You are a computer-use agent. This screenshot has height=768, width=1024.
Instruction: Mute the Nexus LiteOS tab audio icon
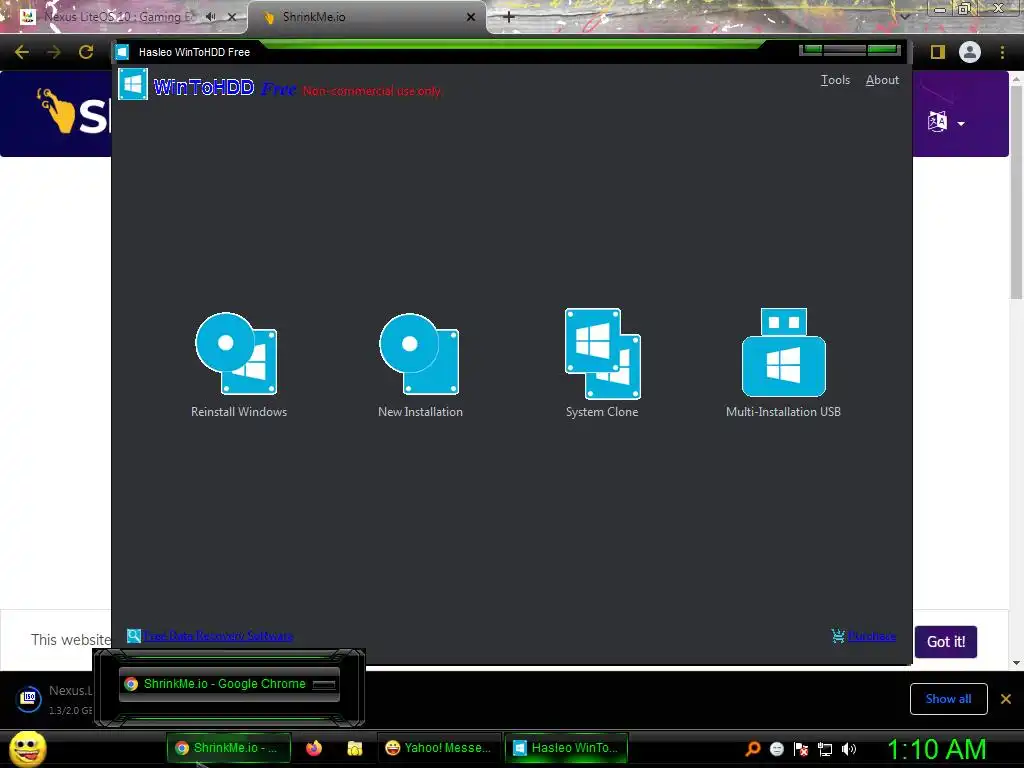[210, 17]
